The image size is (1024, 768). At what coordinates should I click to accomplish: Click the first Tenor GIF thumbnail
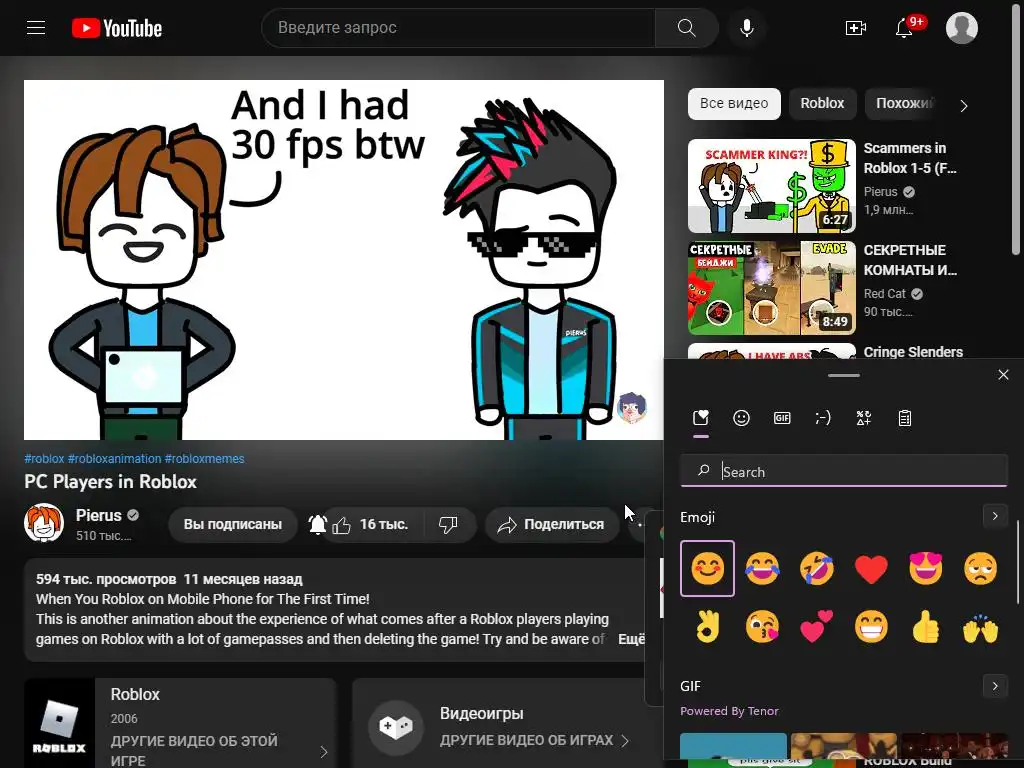pyautogui.click(x=733, y=746)
